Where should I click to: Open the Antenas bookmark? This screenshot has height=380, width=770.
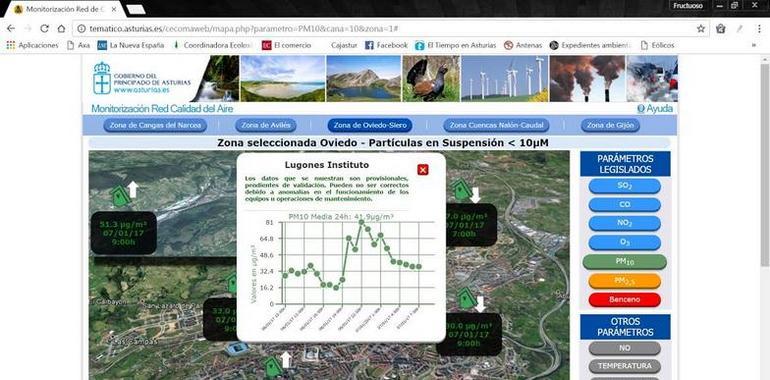pos(523,45)
